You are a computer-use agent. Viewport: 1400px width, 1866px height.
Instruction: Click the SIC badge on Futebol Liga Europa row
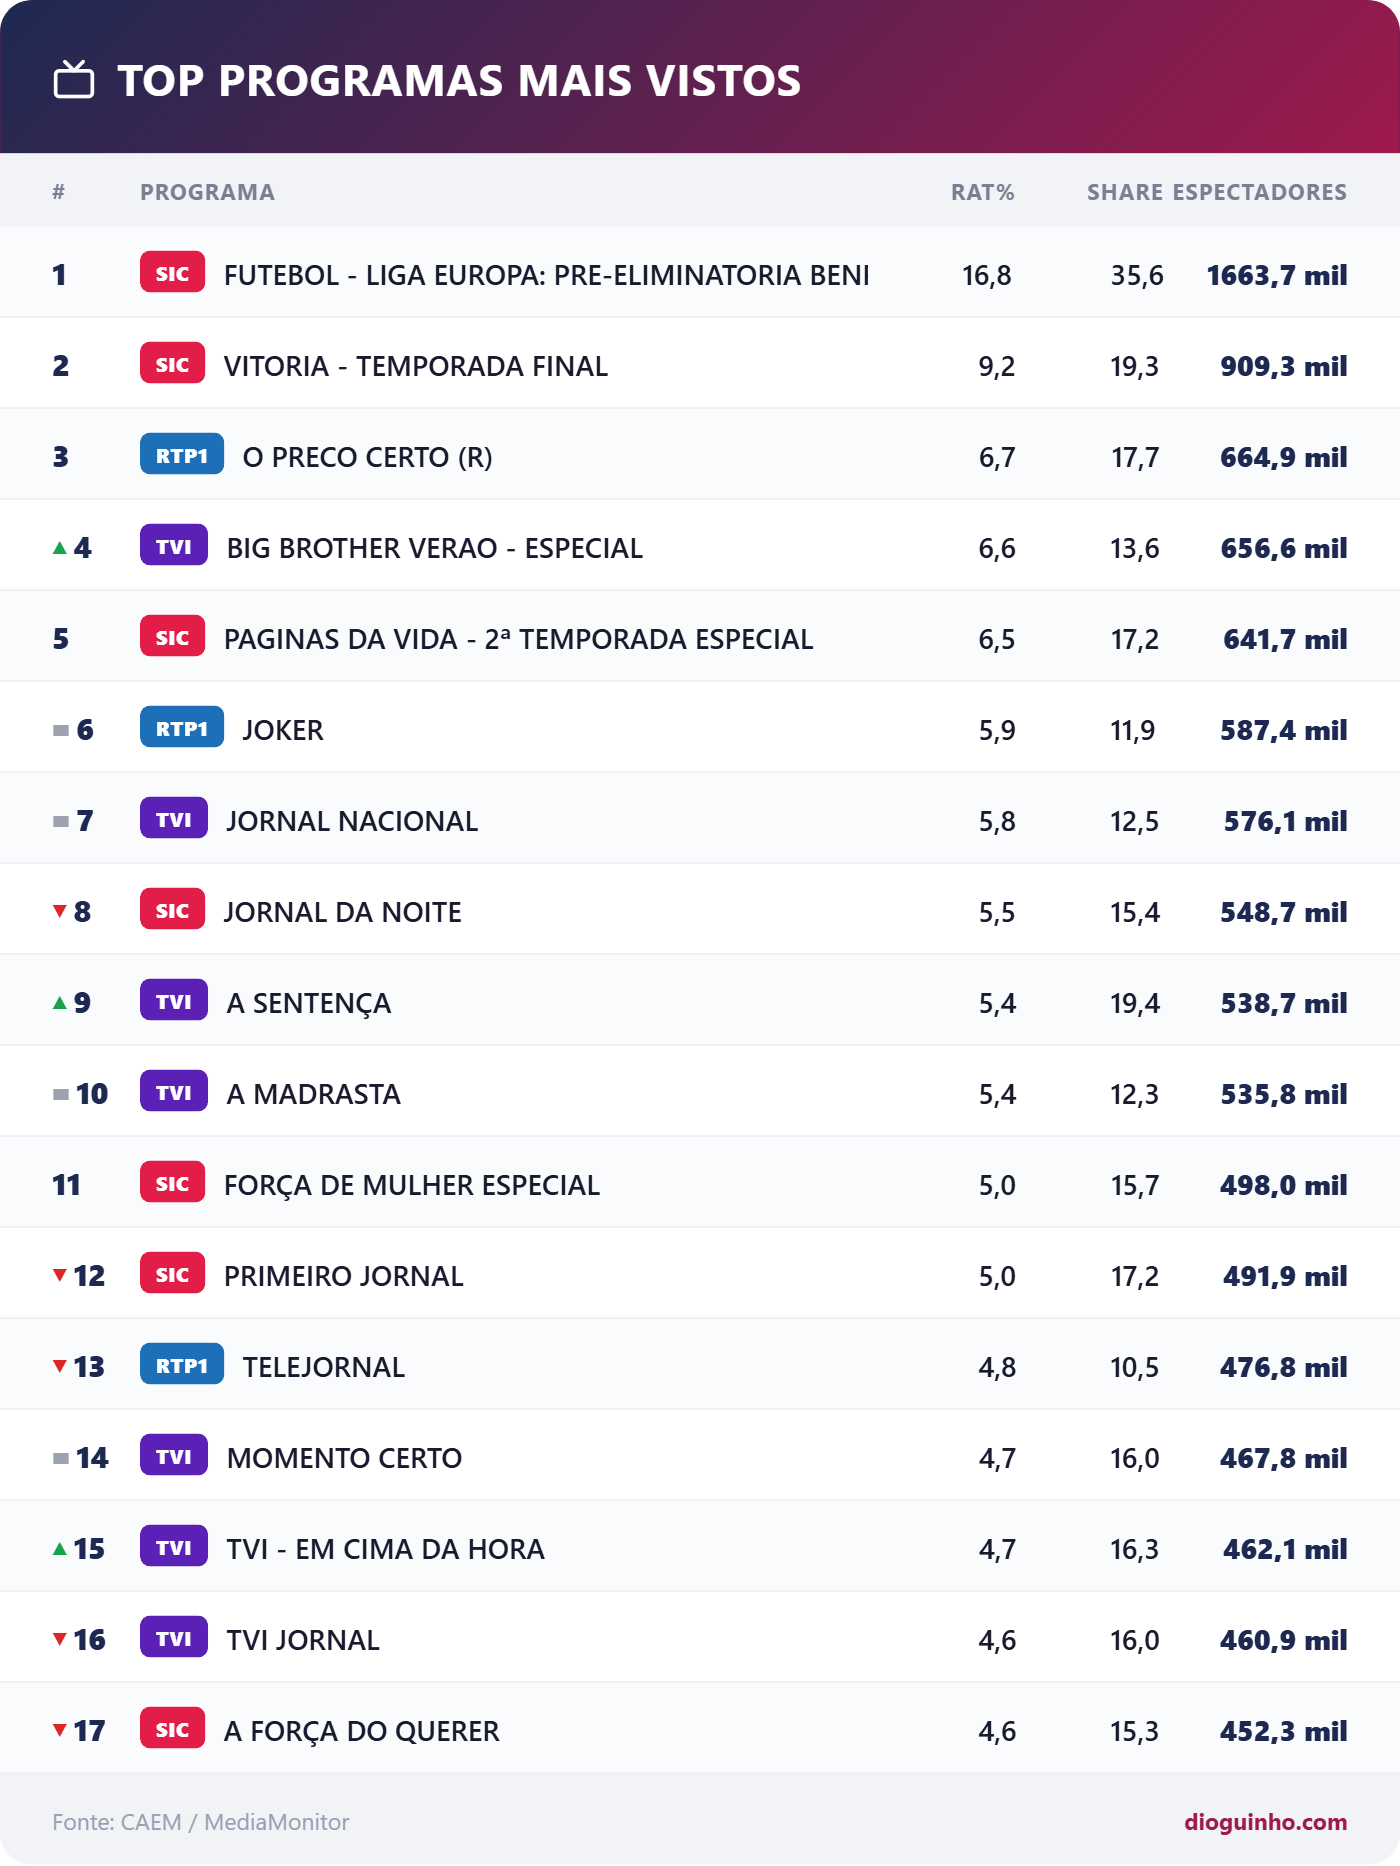172,273
